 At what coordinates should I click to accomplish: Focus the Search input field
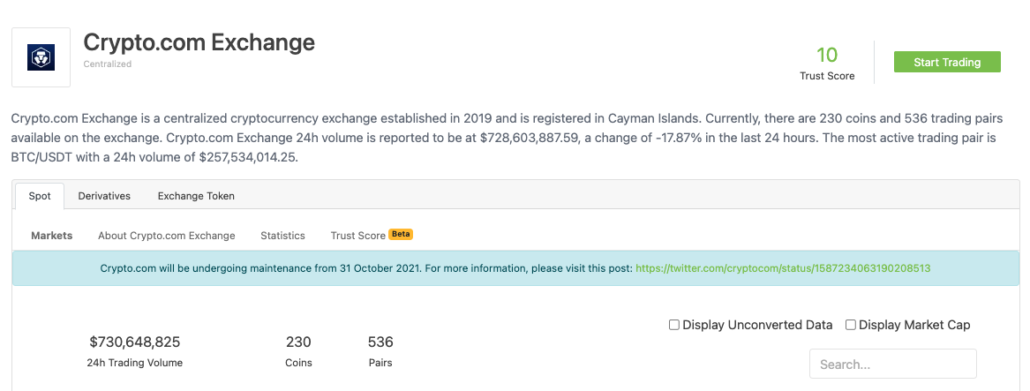coord(893,364)
